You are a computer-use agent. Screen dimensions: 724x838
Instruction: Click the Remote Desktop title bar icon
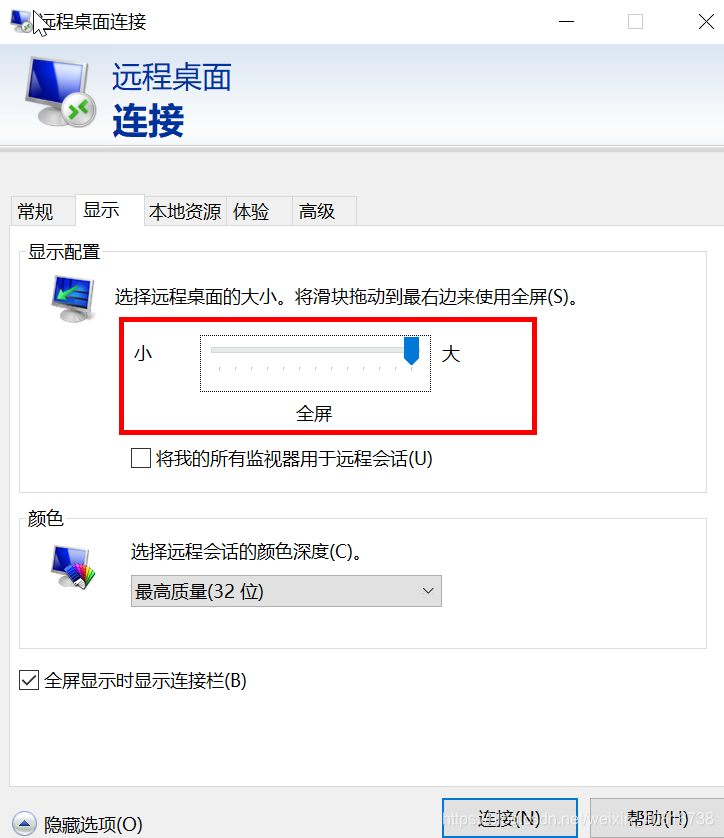[x=21, y=21]
